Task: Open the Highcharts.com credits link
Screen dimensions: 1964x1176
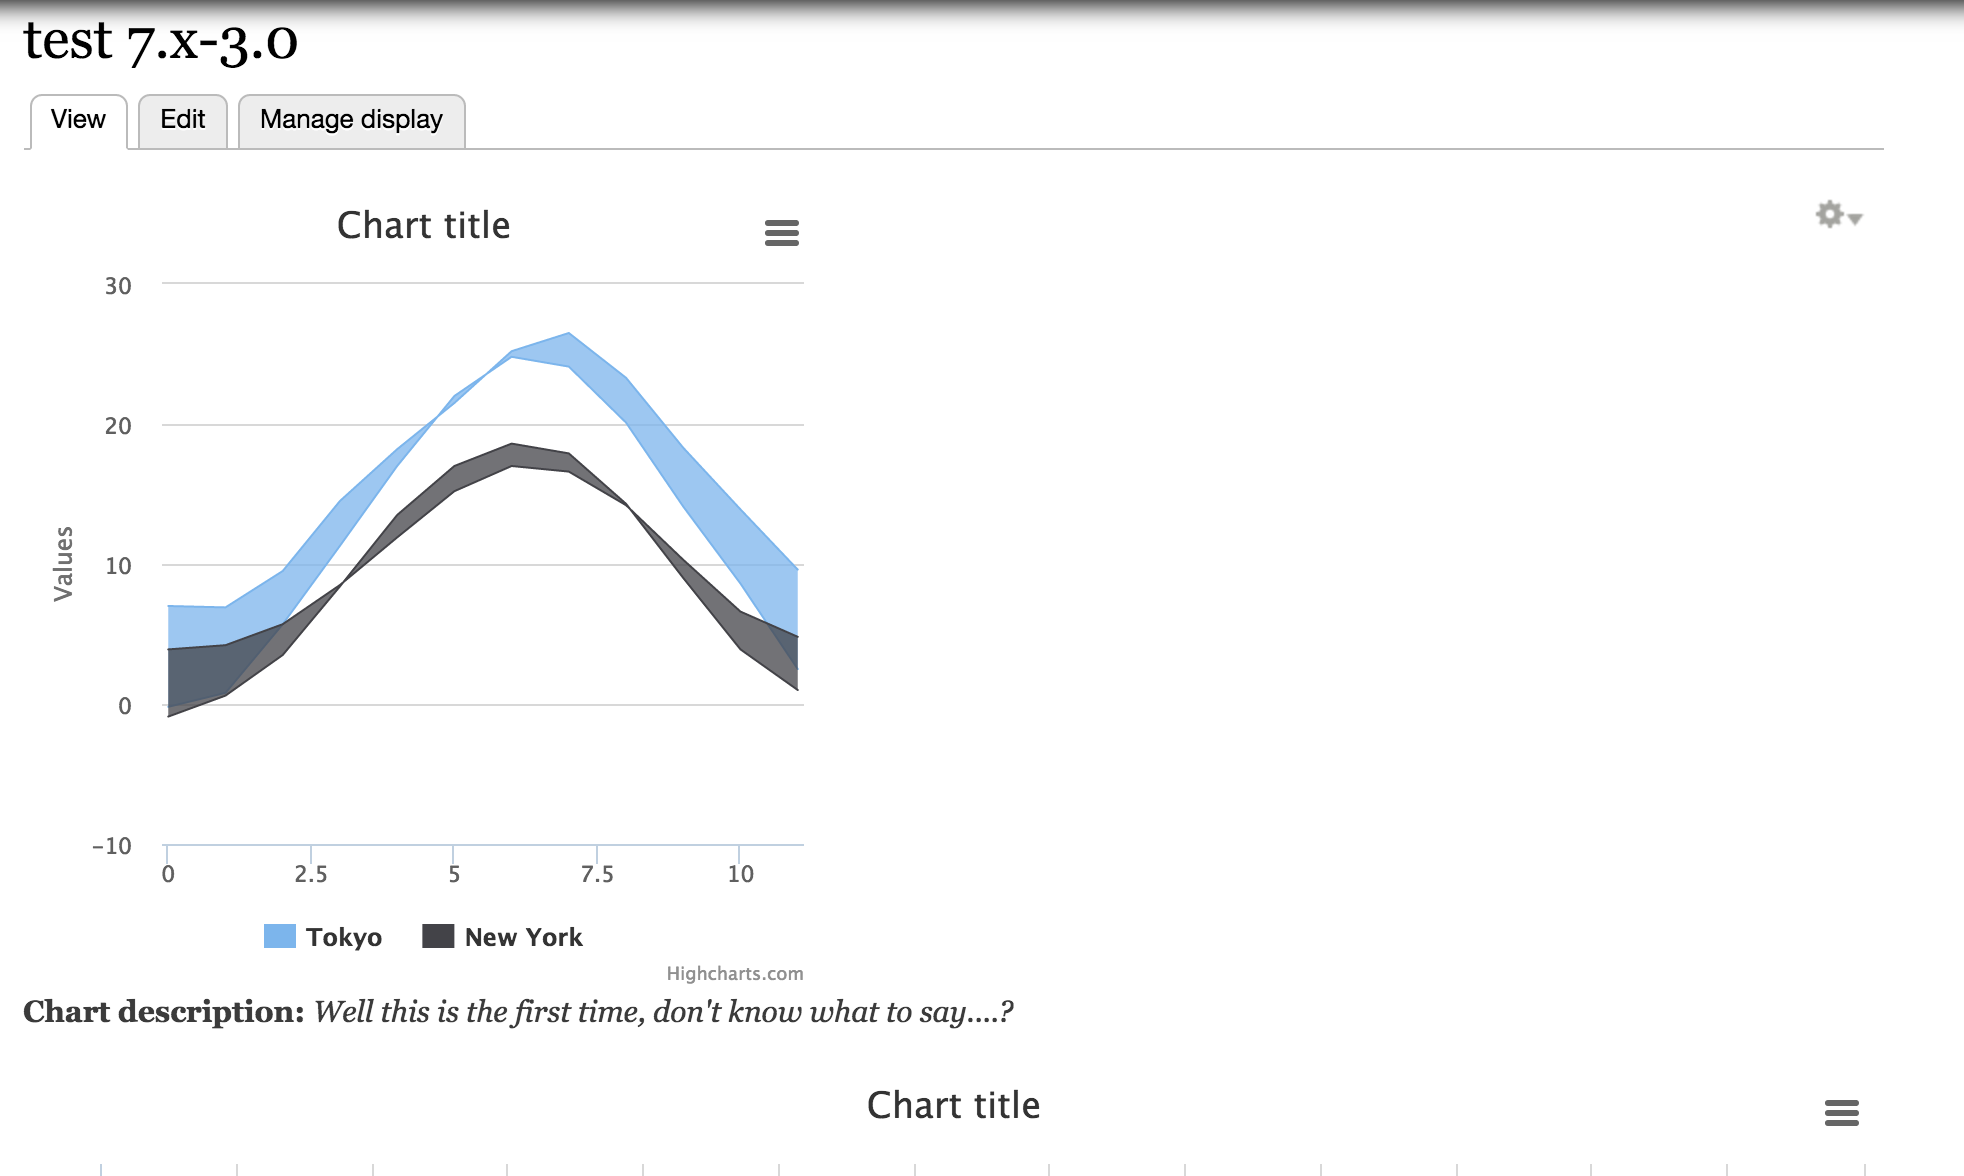Action: point(734,973)
